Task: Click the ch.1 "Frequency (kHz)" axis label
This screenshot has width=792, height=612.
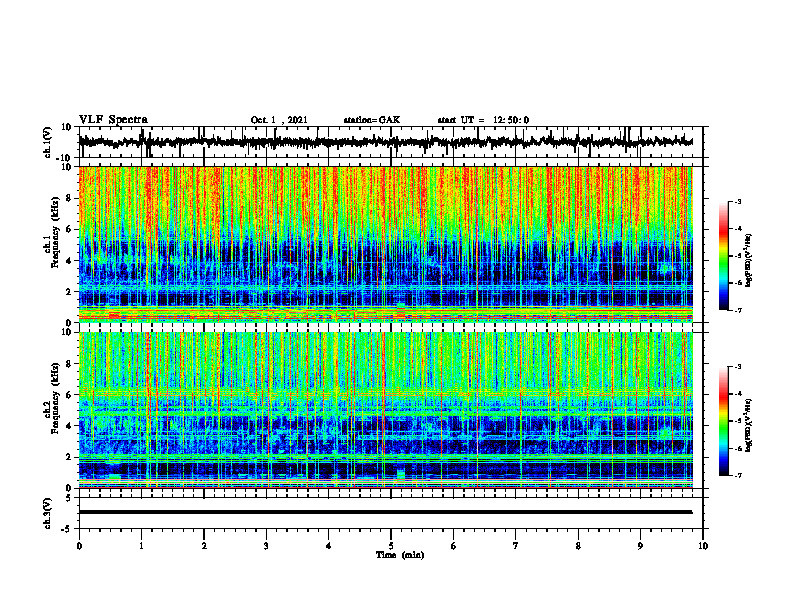Action: tap(56, 233)
